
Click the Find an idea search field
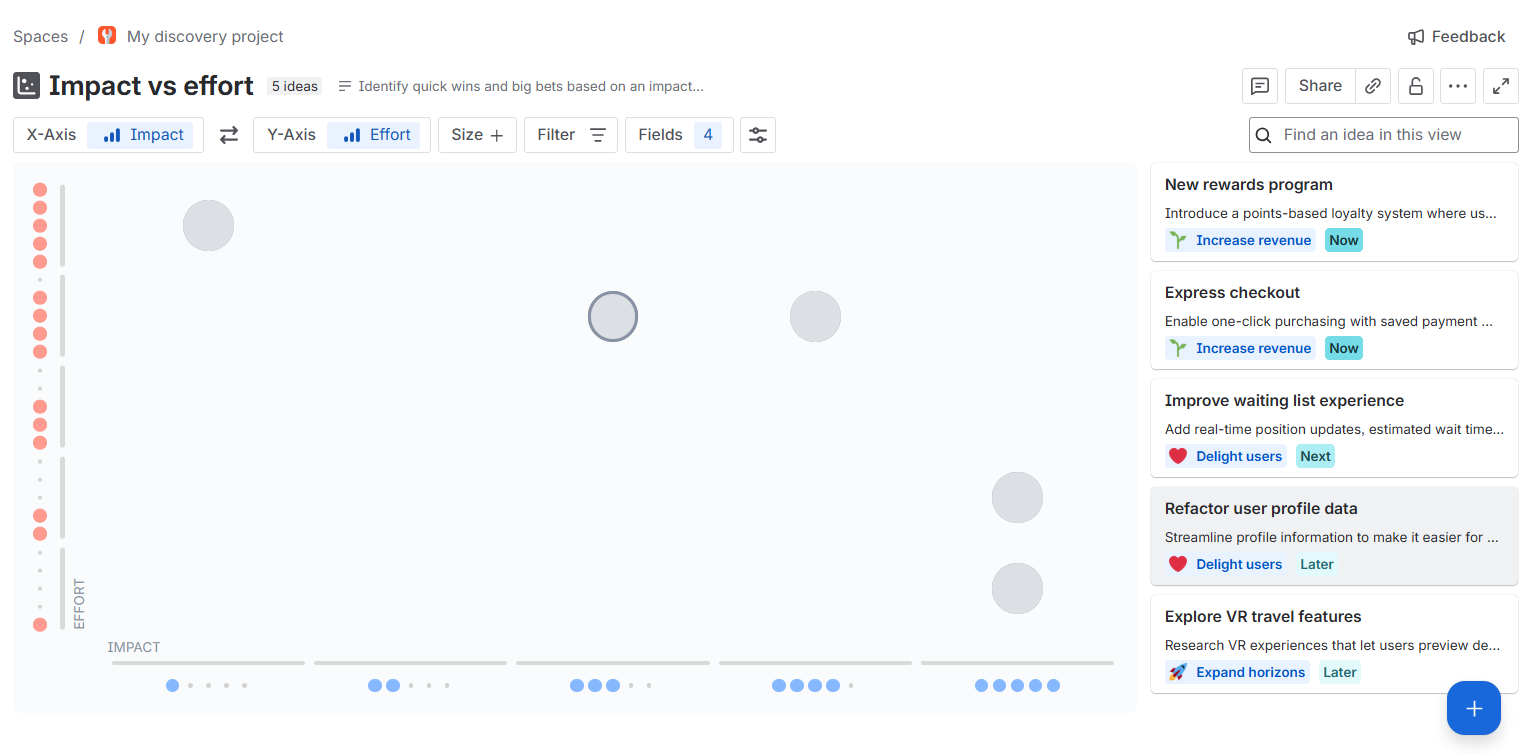pos(1383,134)
